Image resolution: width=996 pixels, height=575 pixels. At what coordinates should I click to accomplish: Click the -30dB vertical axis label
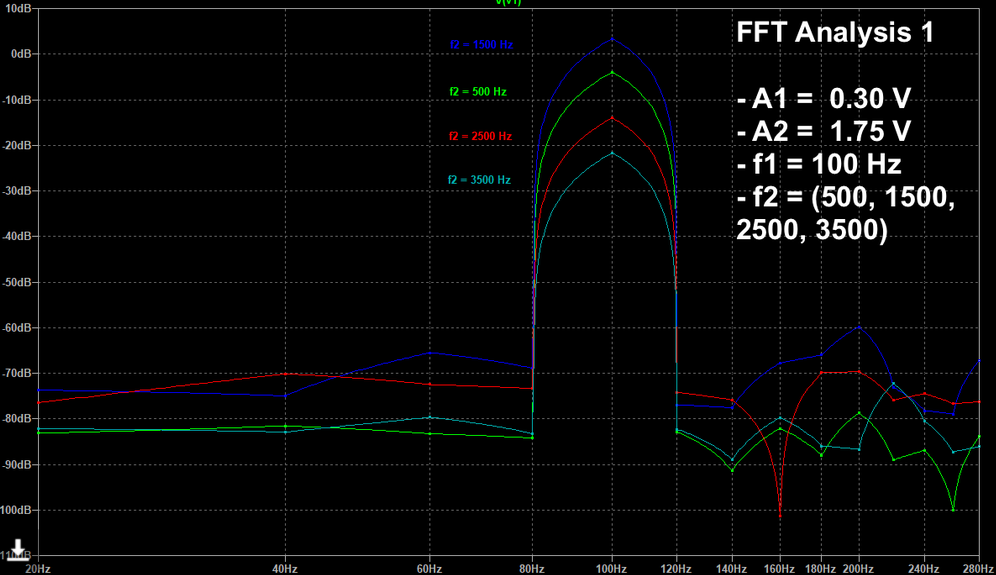(17, 191)
